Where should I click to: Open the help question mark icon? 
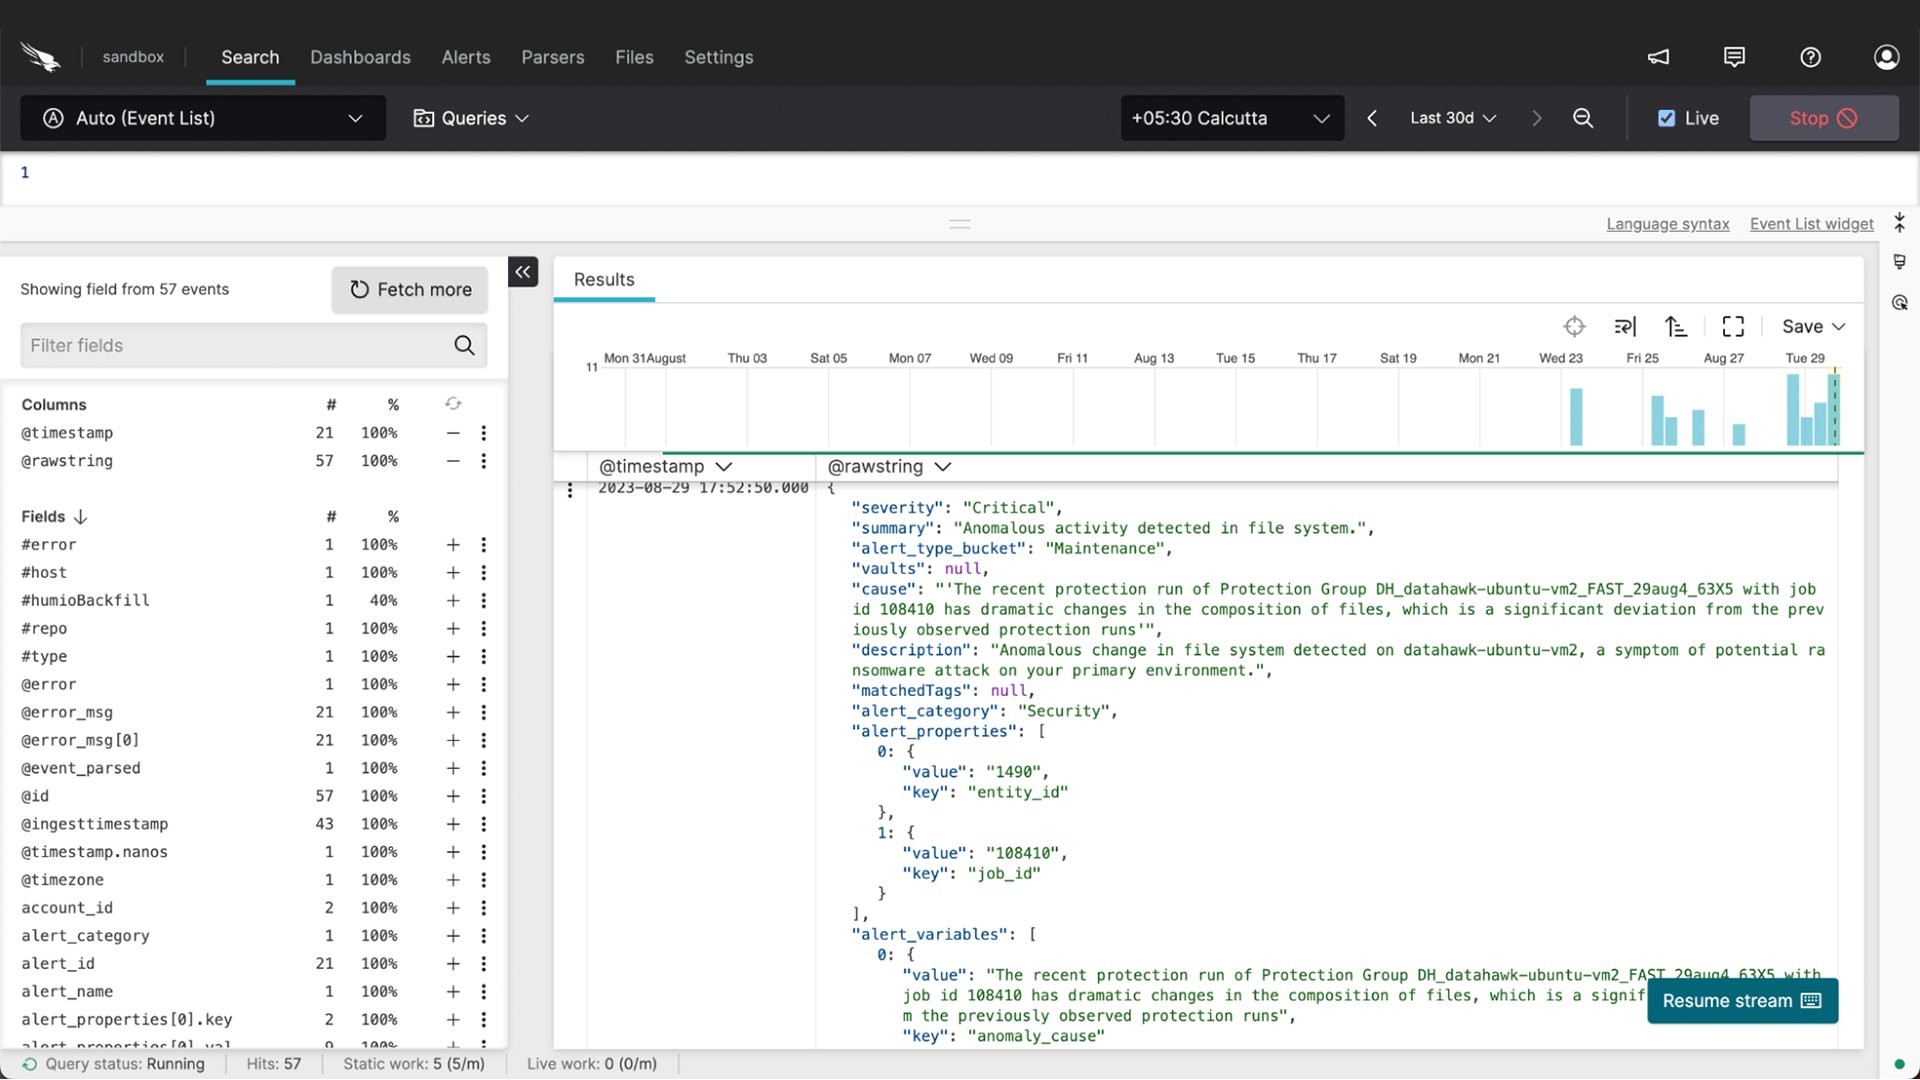1810,57
